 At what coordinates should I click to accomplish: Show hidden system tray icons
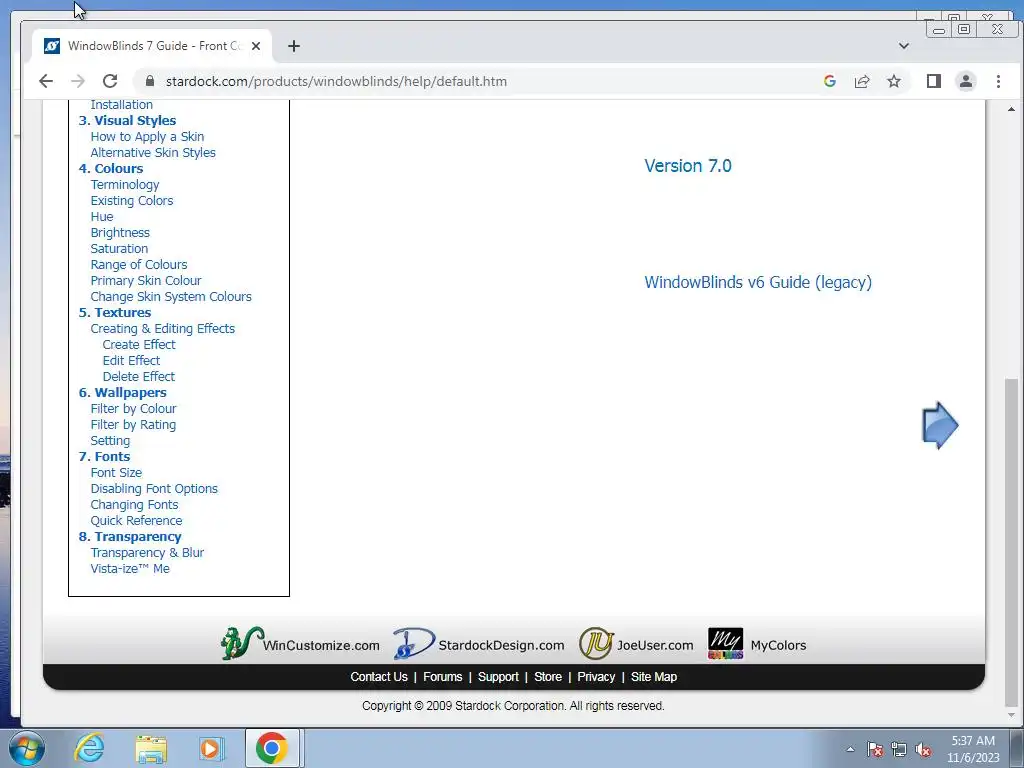coord(850,749)
